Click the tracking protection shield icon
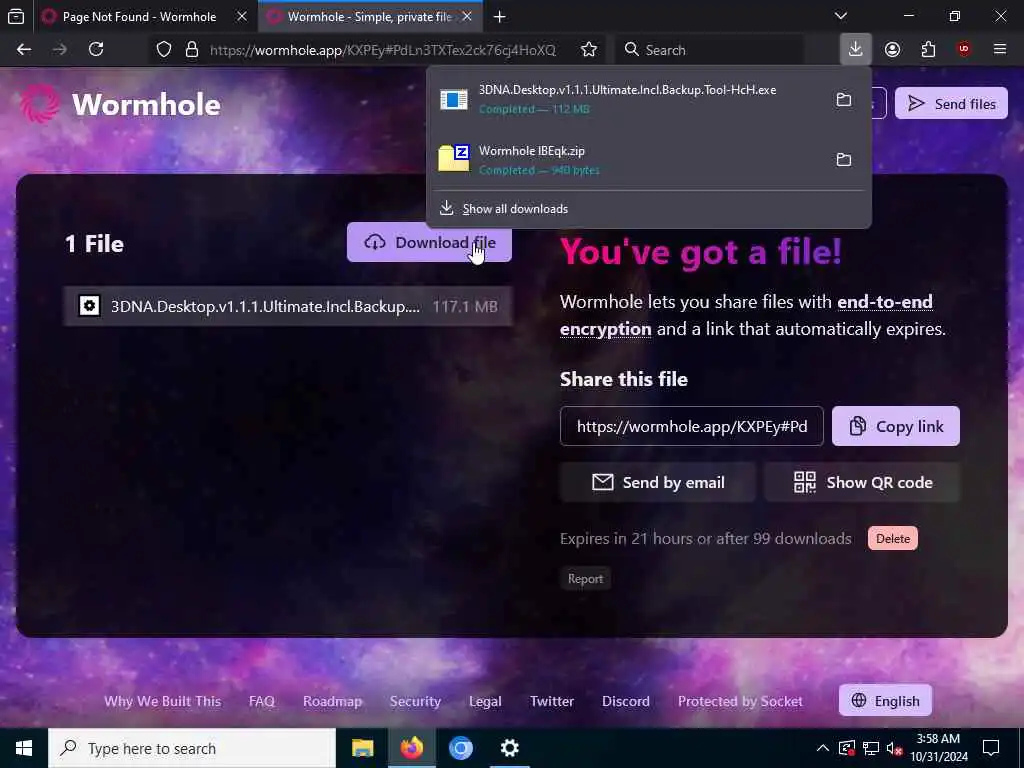This screenshot has height=768, width=1024. coord(164,50)
